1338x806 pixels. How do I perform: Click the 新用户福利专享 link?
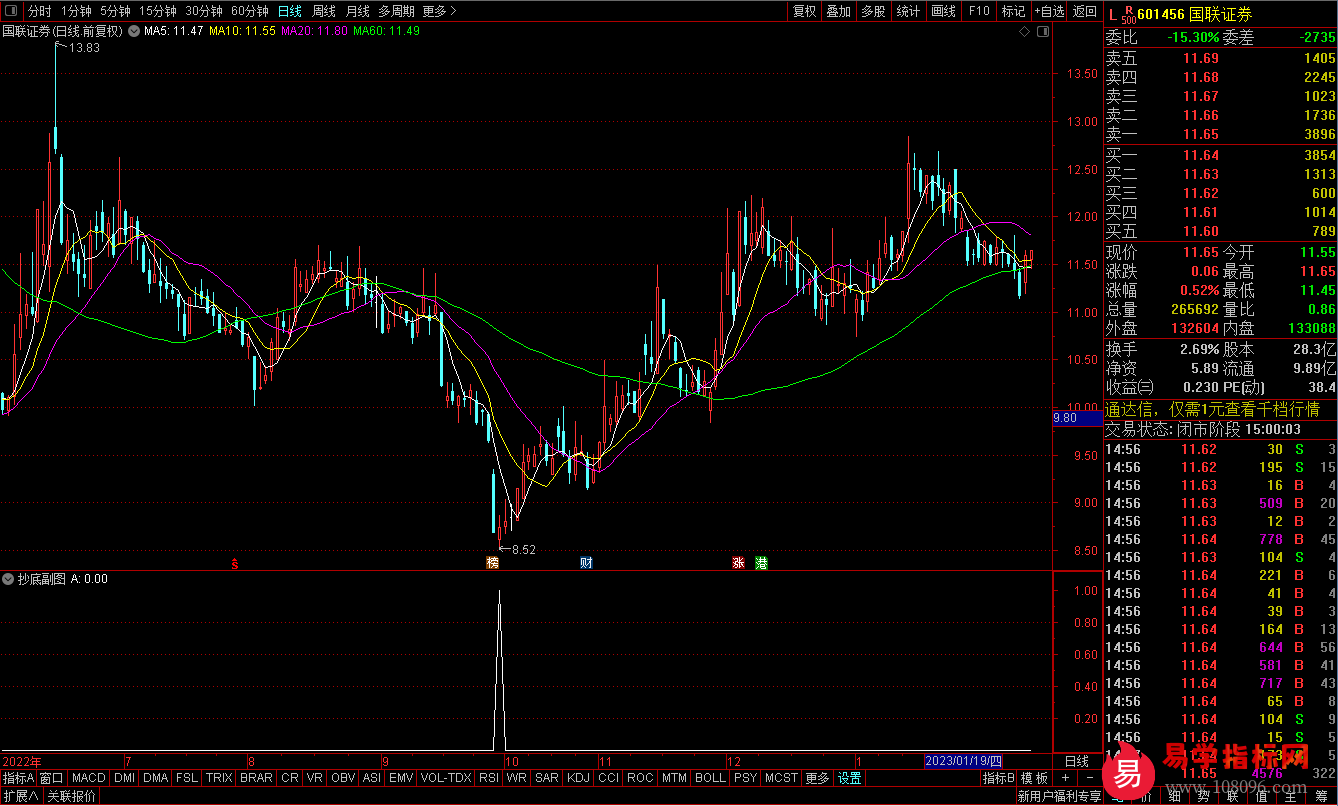(x=1059, y=796)
